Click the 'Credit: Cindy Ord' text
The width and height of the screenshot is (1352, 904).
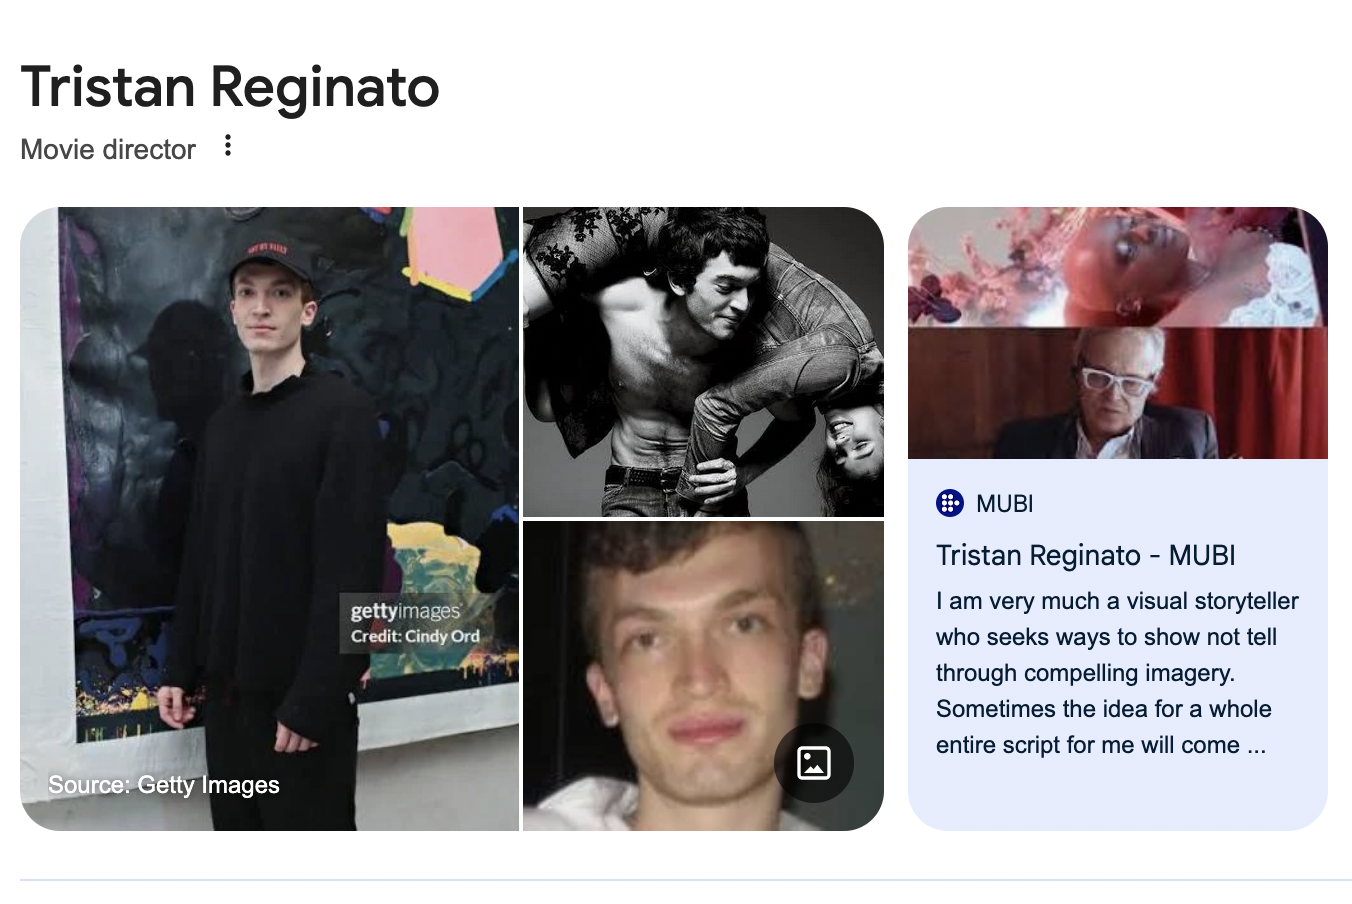[415, 636]
